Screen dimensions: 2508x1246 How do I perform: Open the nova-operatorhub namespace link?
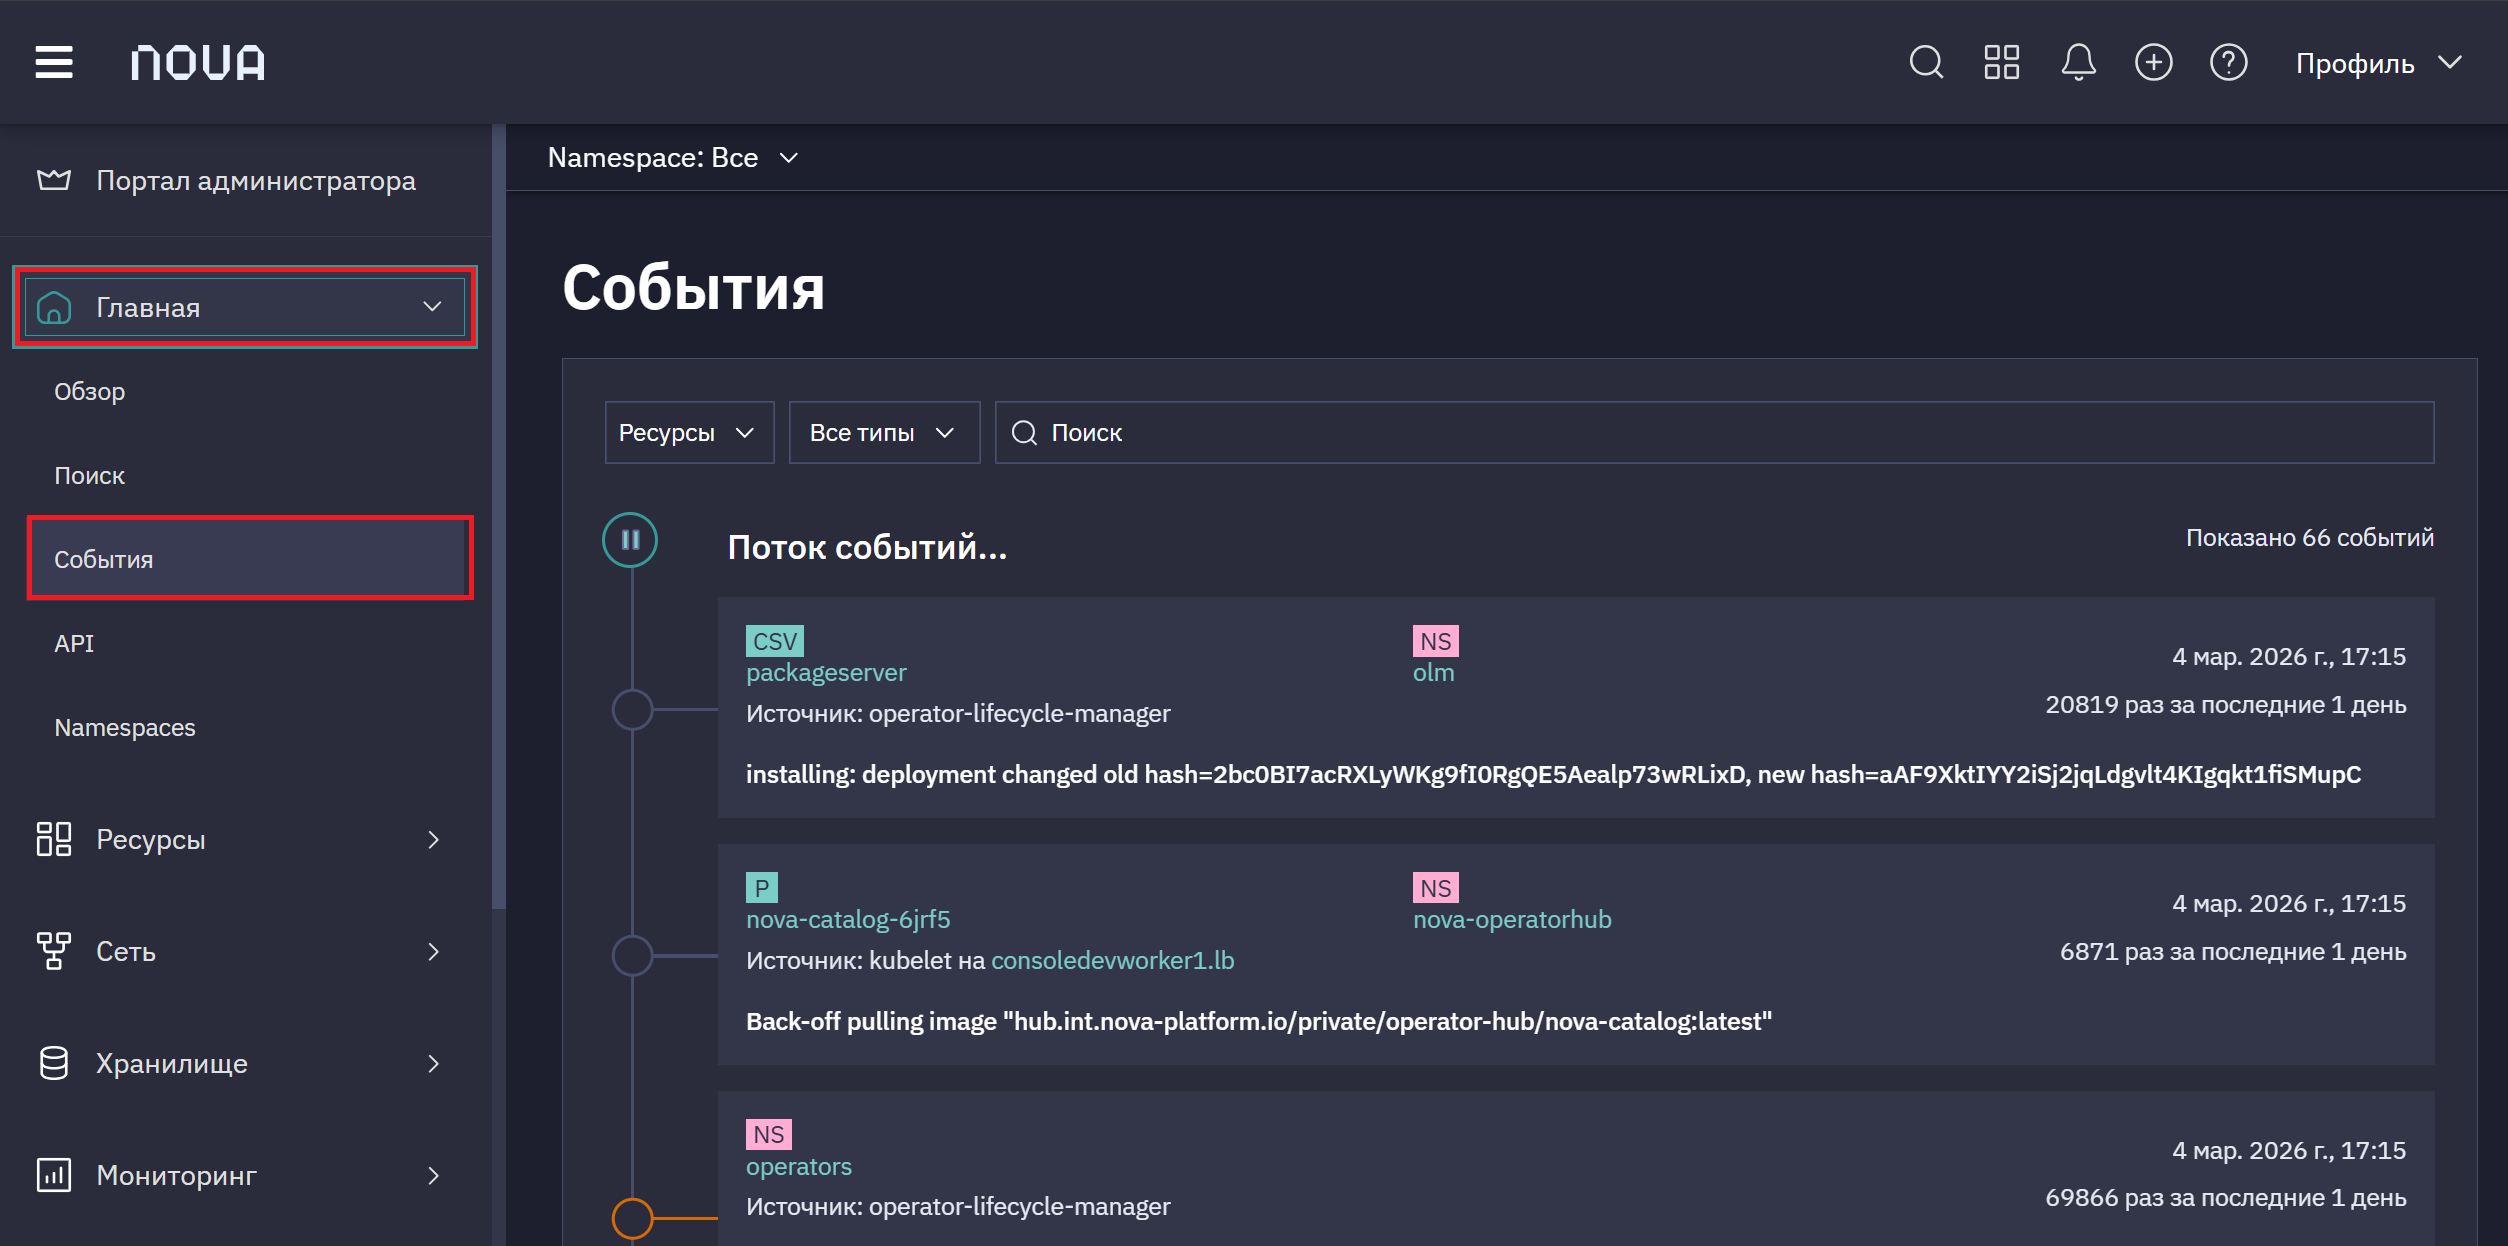[x=1512, y=920]
